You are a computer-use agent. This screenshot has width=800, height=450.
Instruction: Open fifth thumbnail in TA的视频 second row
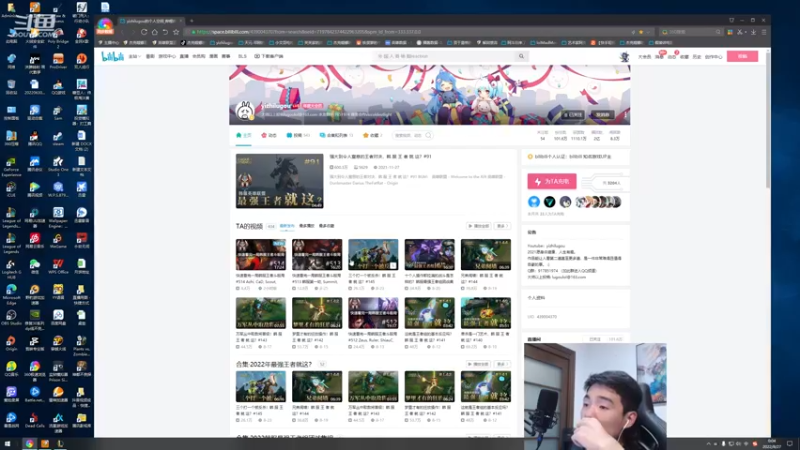(485, 313)
